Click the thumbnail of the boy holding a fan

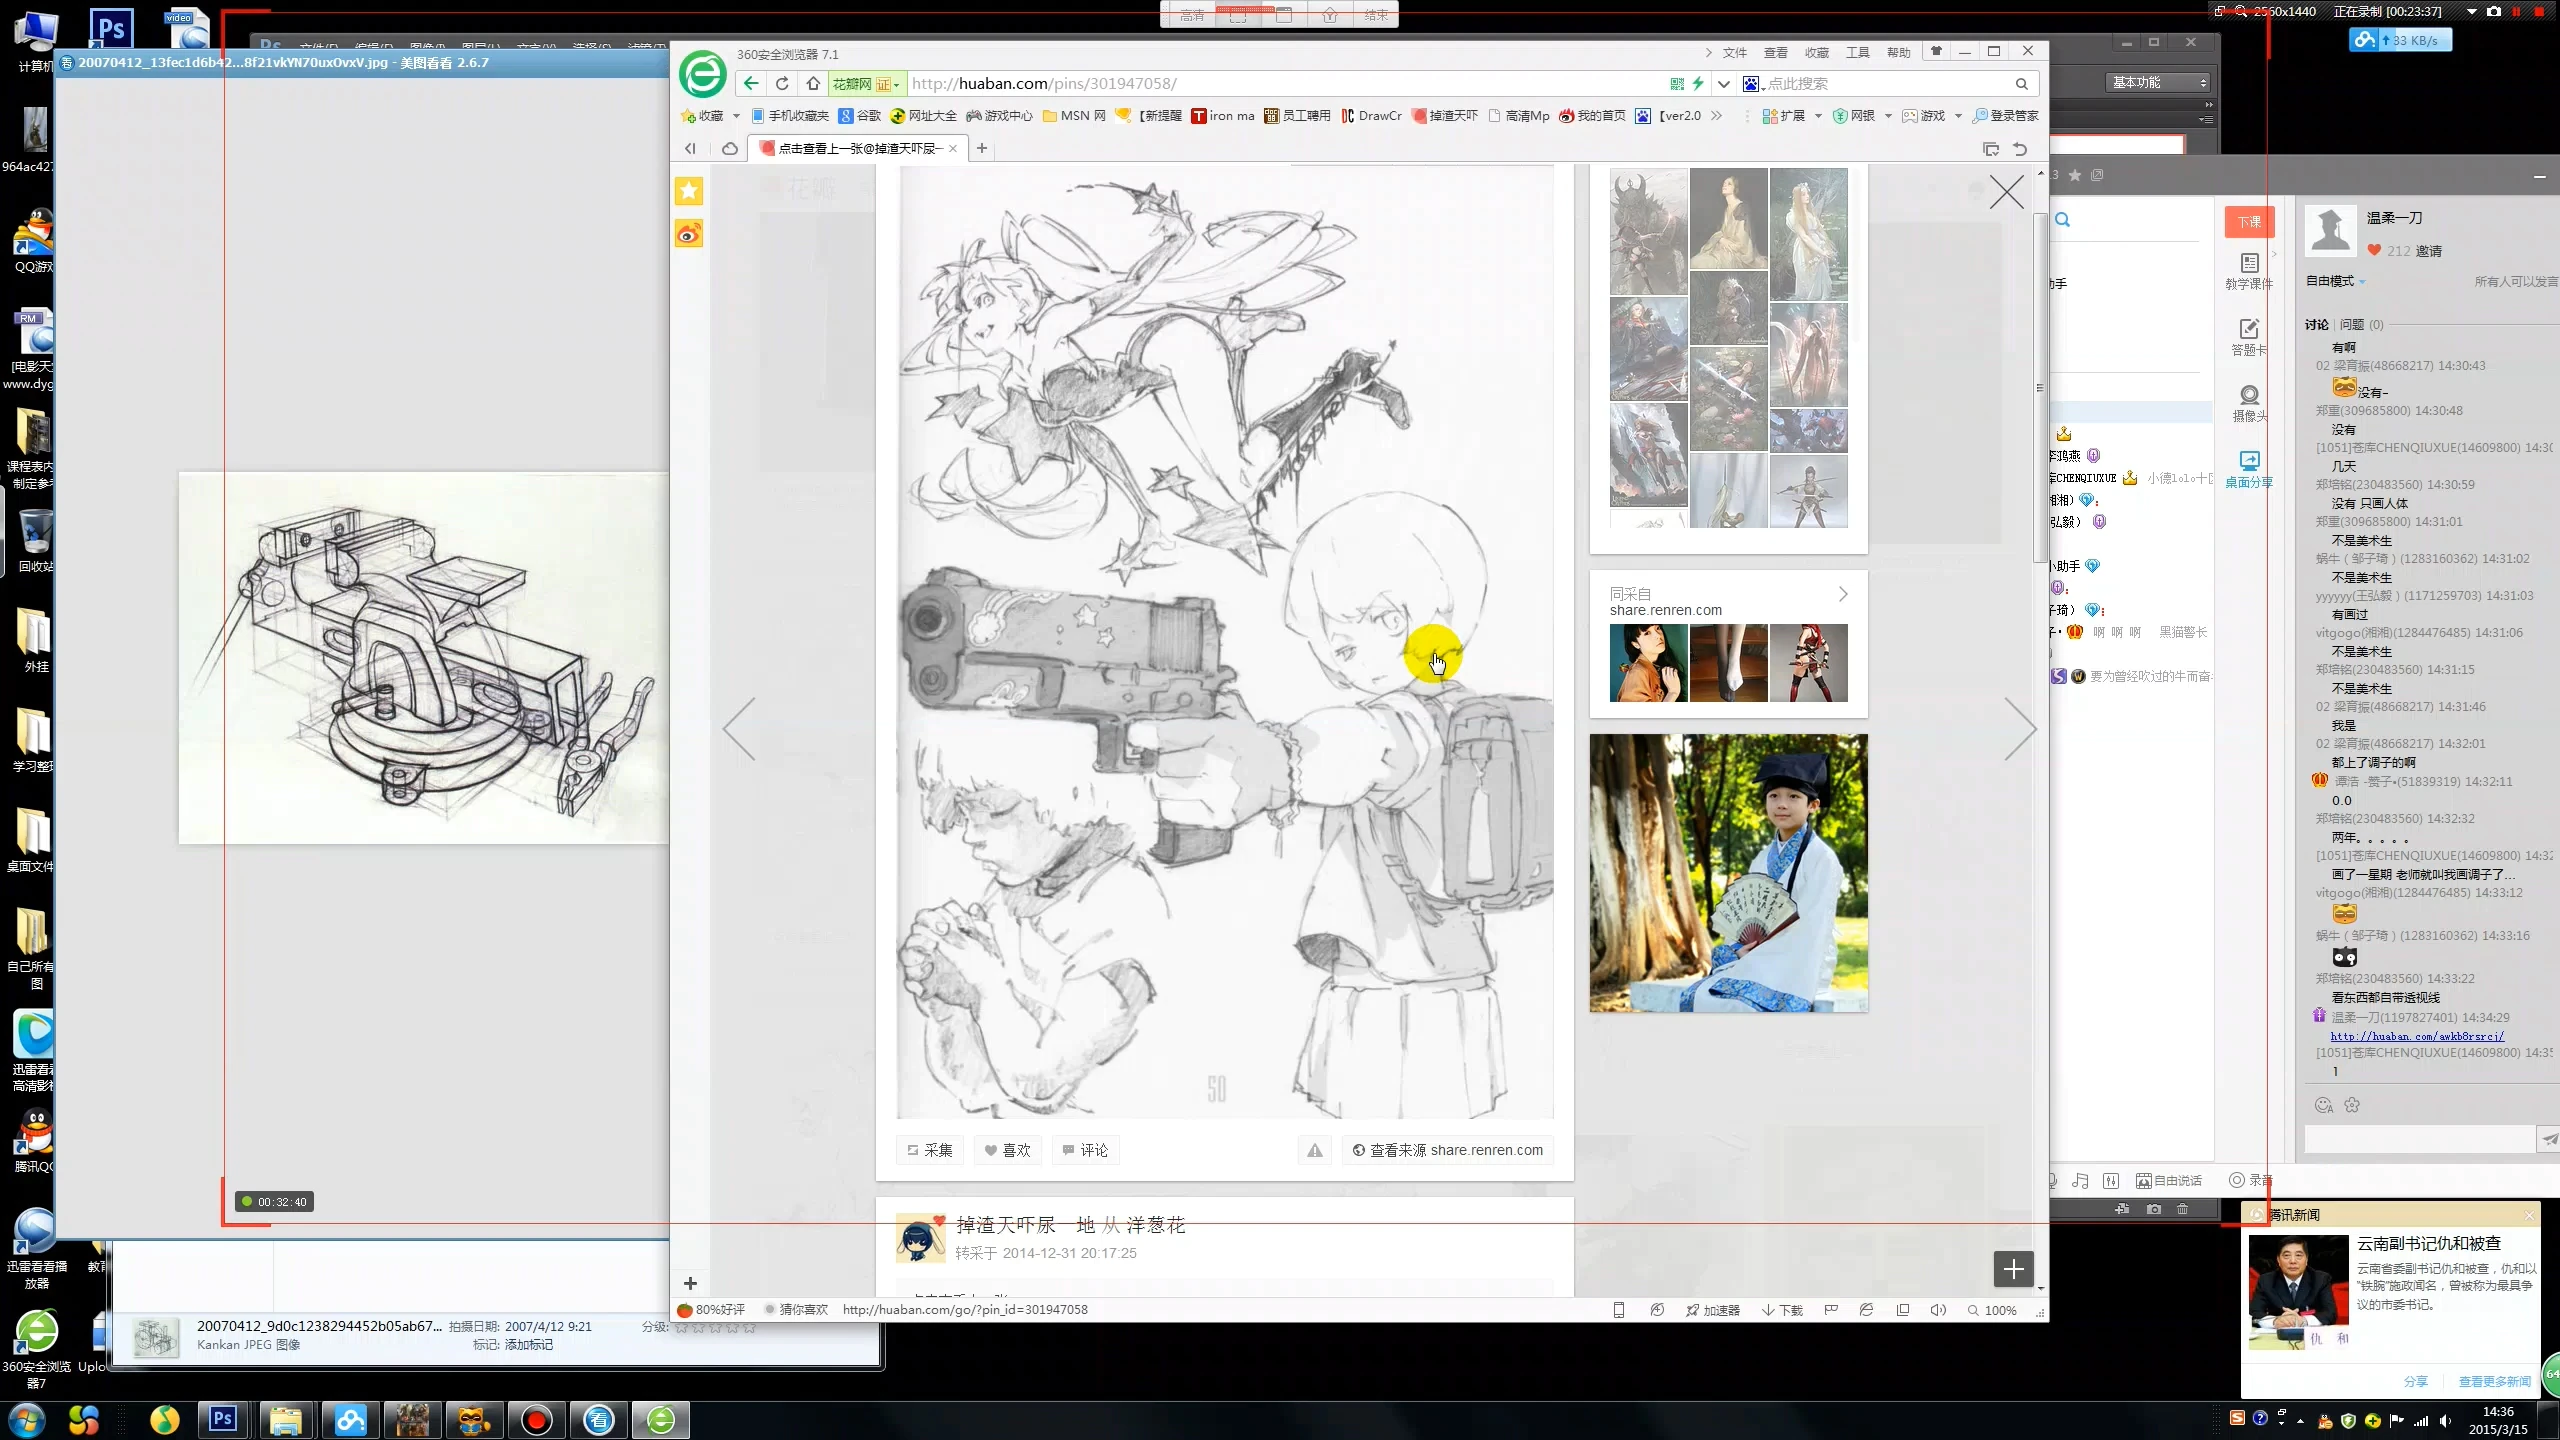point(1728,873)
